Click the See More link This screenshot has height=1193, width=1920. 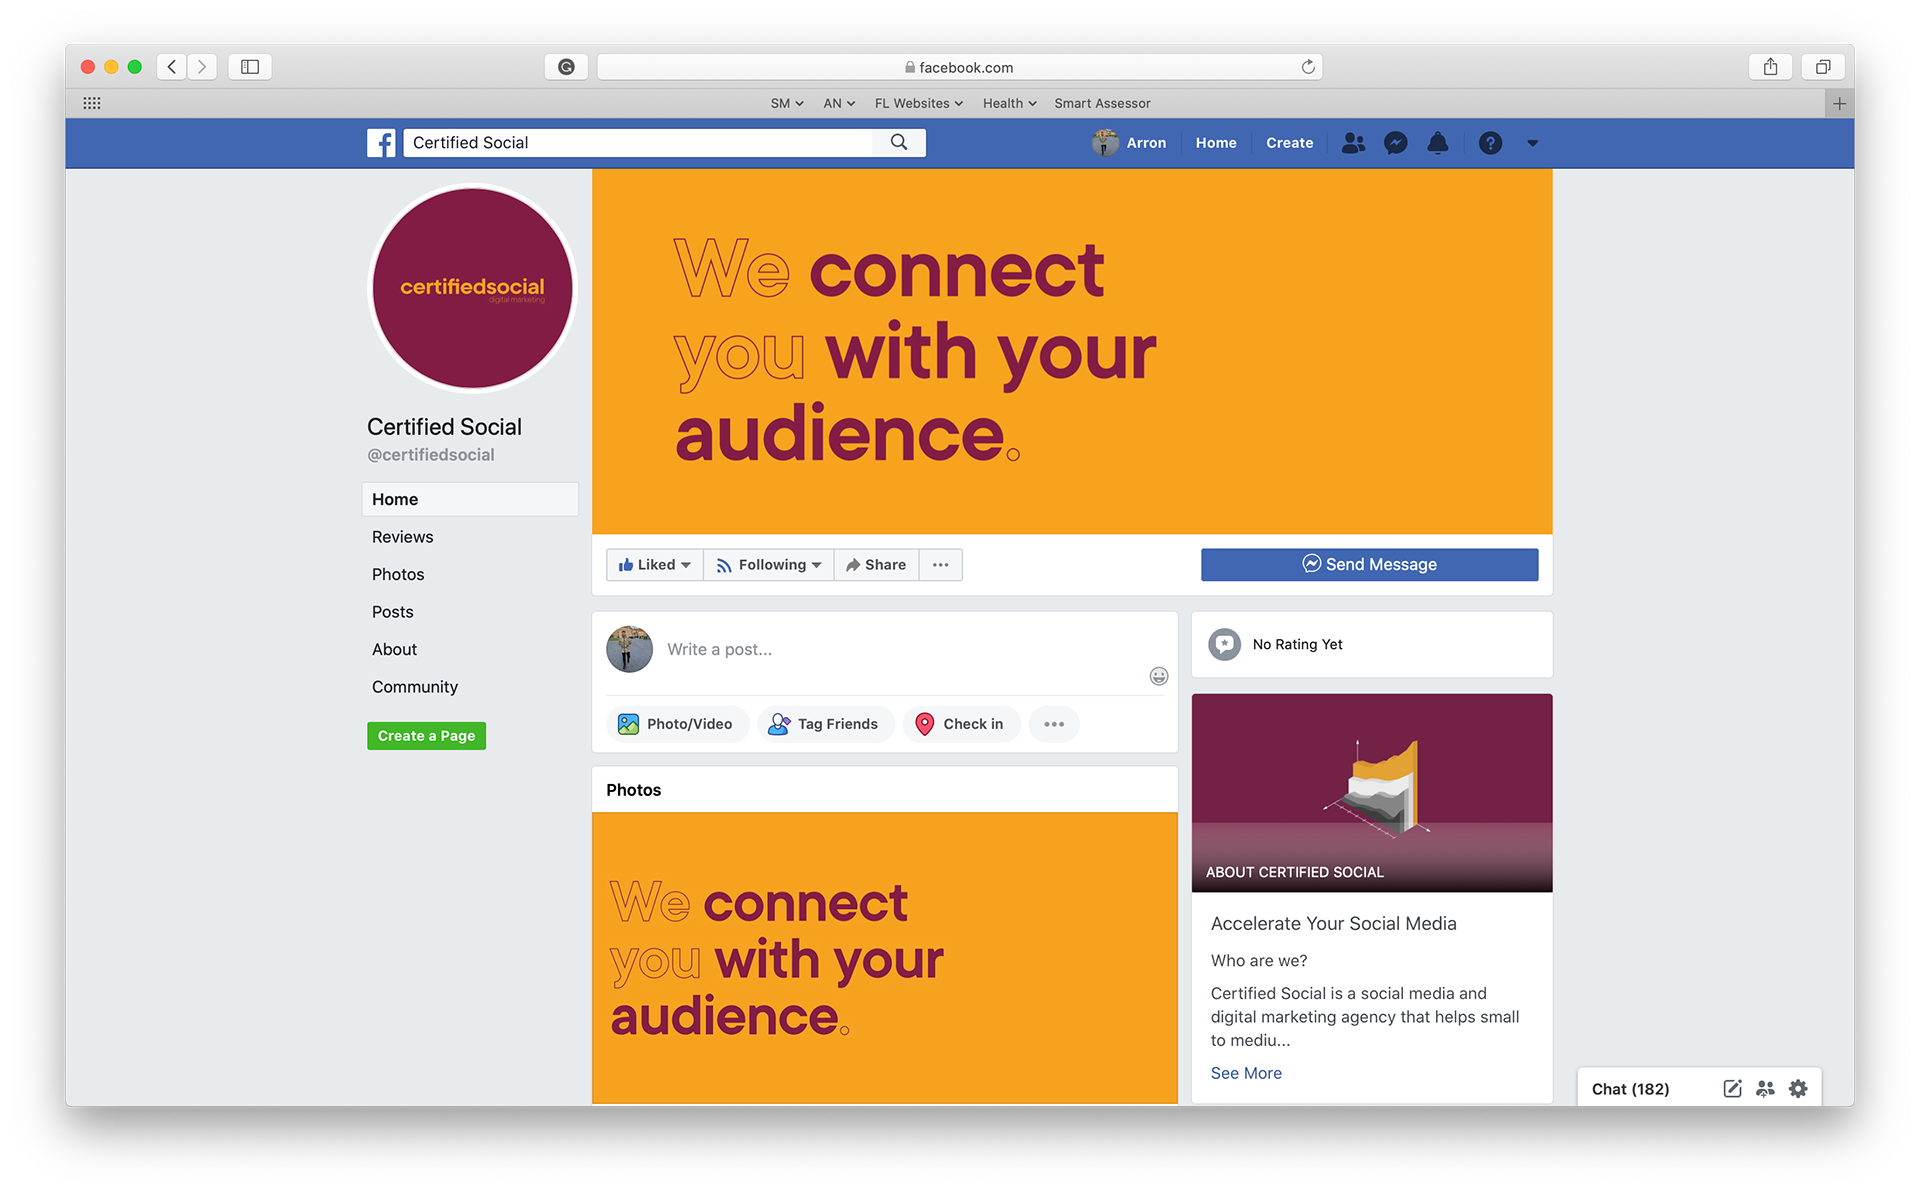tap(1246, 1073)
